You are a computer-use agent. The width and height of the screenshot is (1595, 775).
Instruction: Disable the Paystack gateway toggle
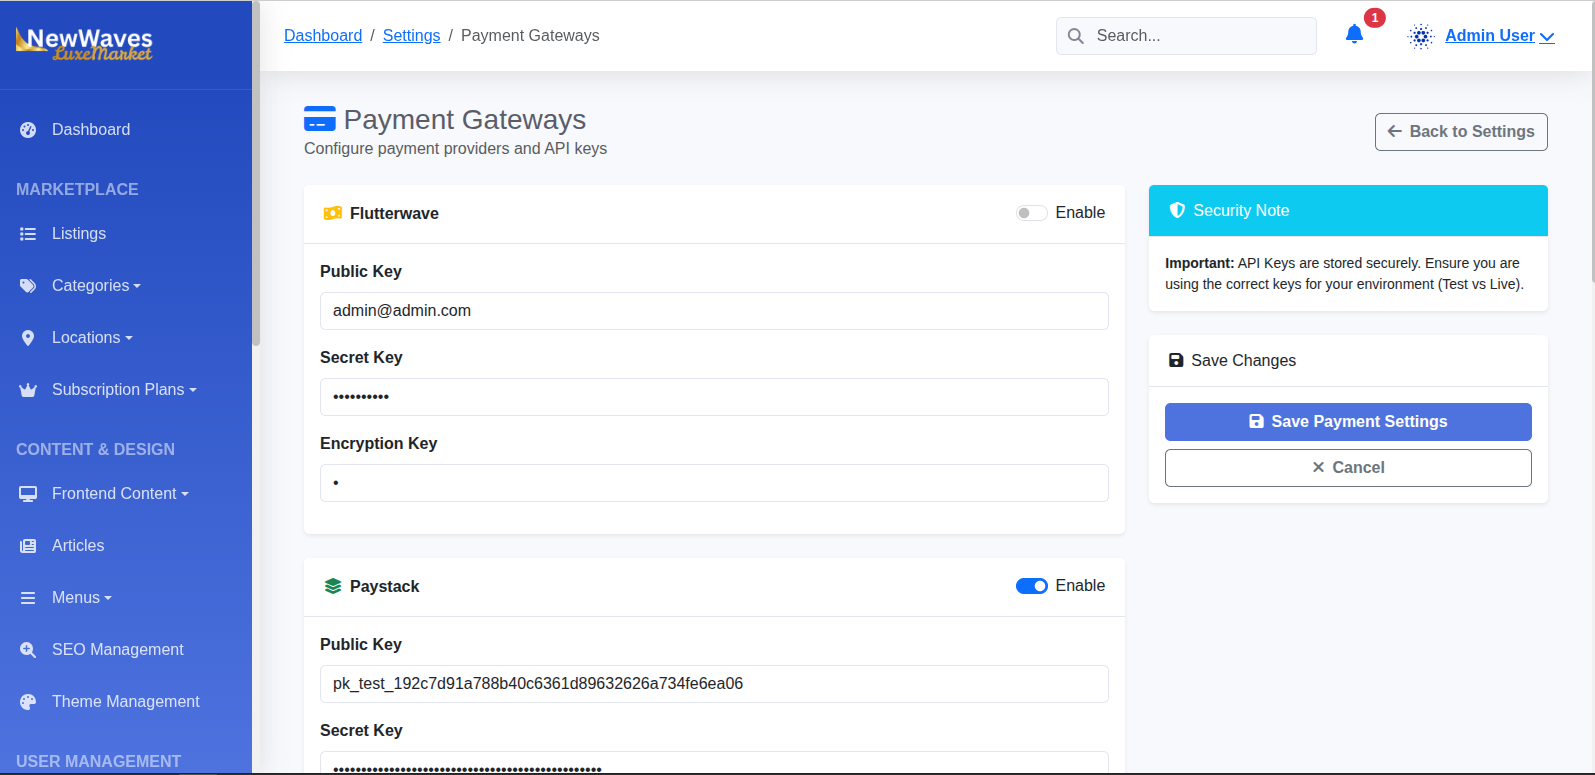click(1032, 586)
